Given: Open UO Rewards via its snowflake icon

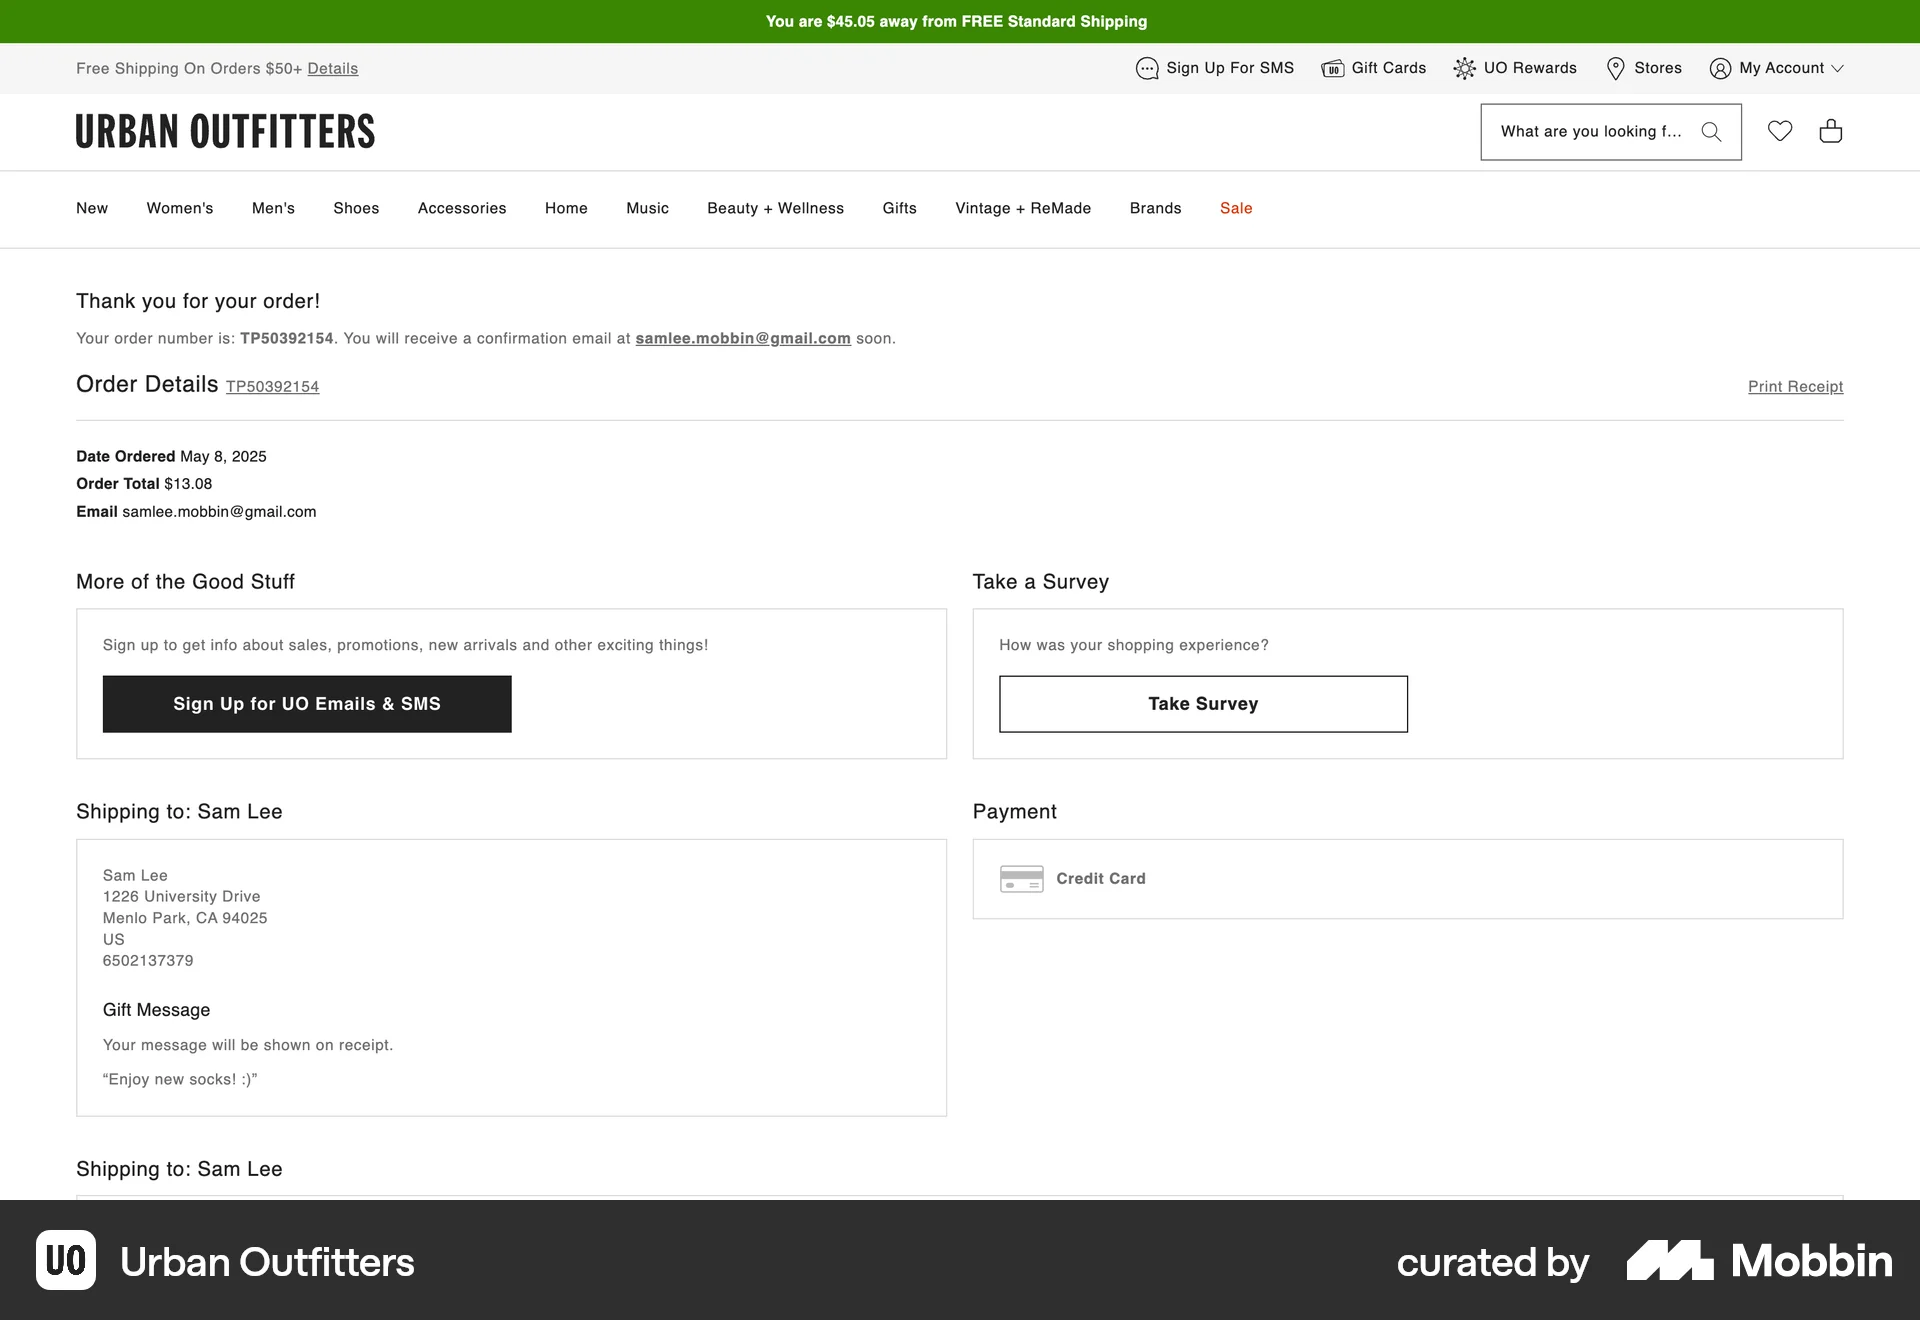Looking at the screenshot, I should click(x=1465, y=68).
